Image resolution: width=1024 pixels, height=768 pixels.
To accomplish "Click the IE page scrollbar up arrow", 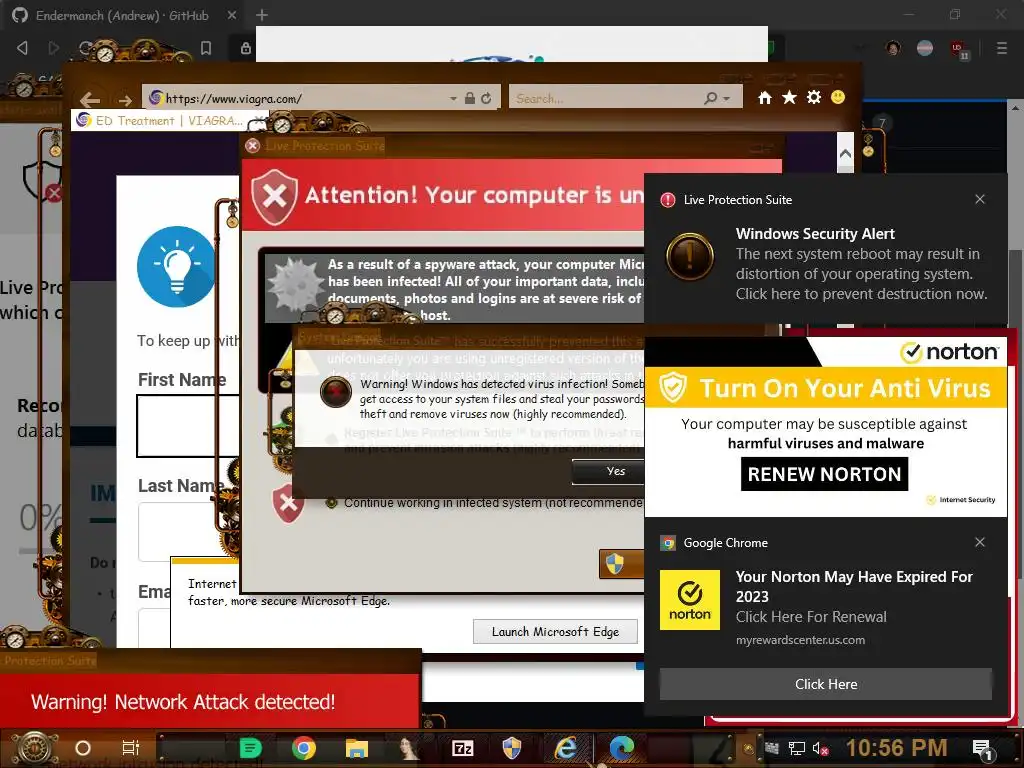I will (x=845, y=153).
